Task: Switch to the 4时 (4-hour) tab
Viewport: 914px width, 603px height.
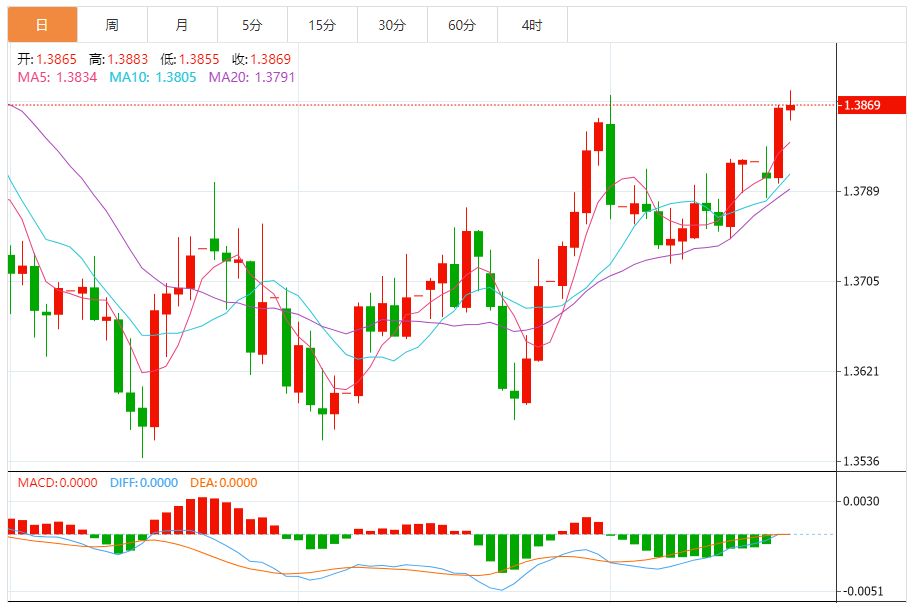Action: pyautogui.click(x=532, y=25)
